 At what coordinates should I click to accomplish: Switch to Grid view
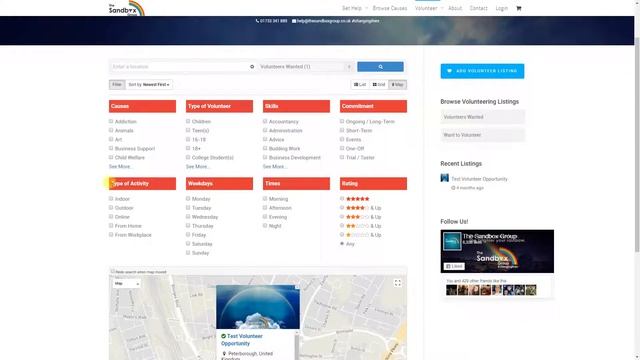[379, 84]
